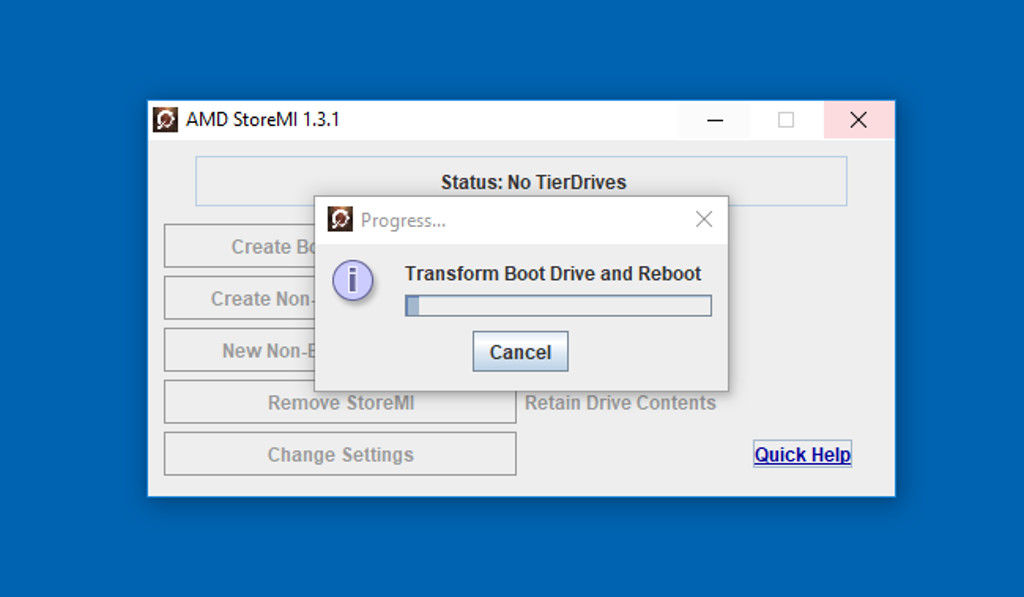Viewport: 1024px width, 597px height.
Task: Close the AMD StoreMI main window
Action: [858, 120]
